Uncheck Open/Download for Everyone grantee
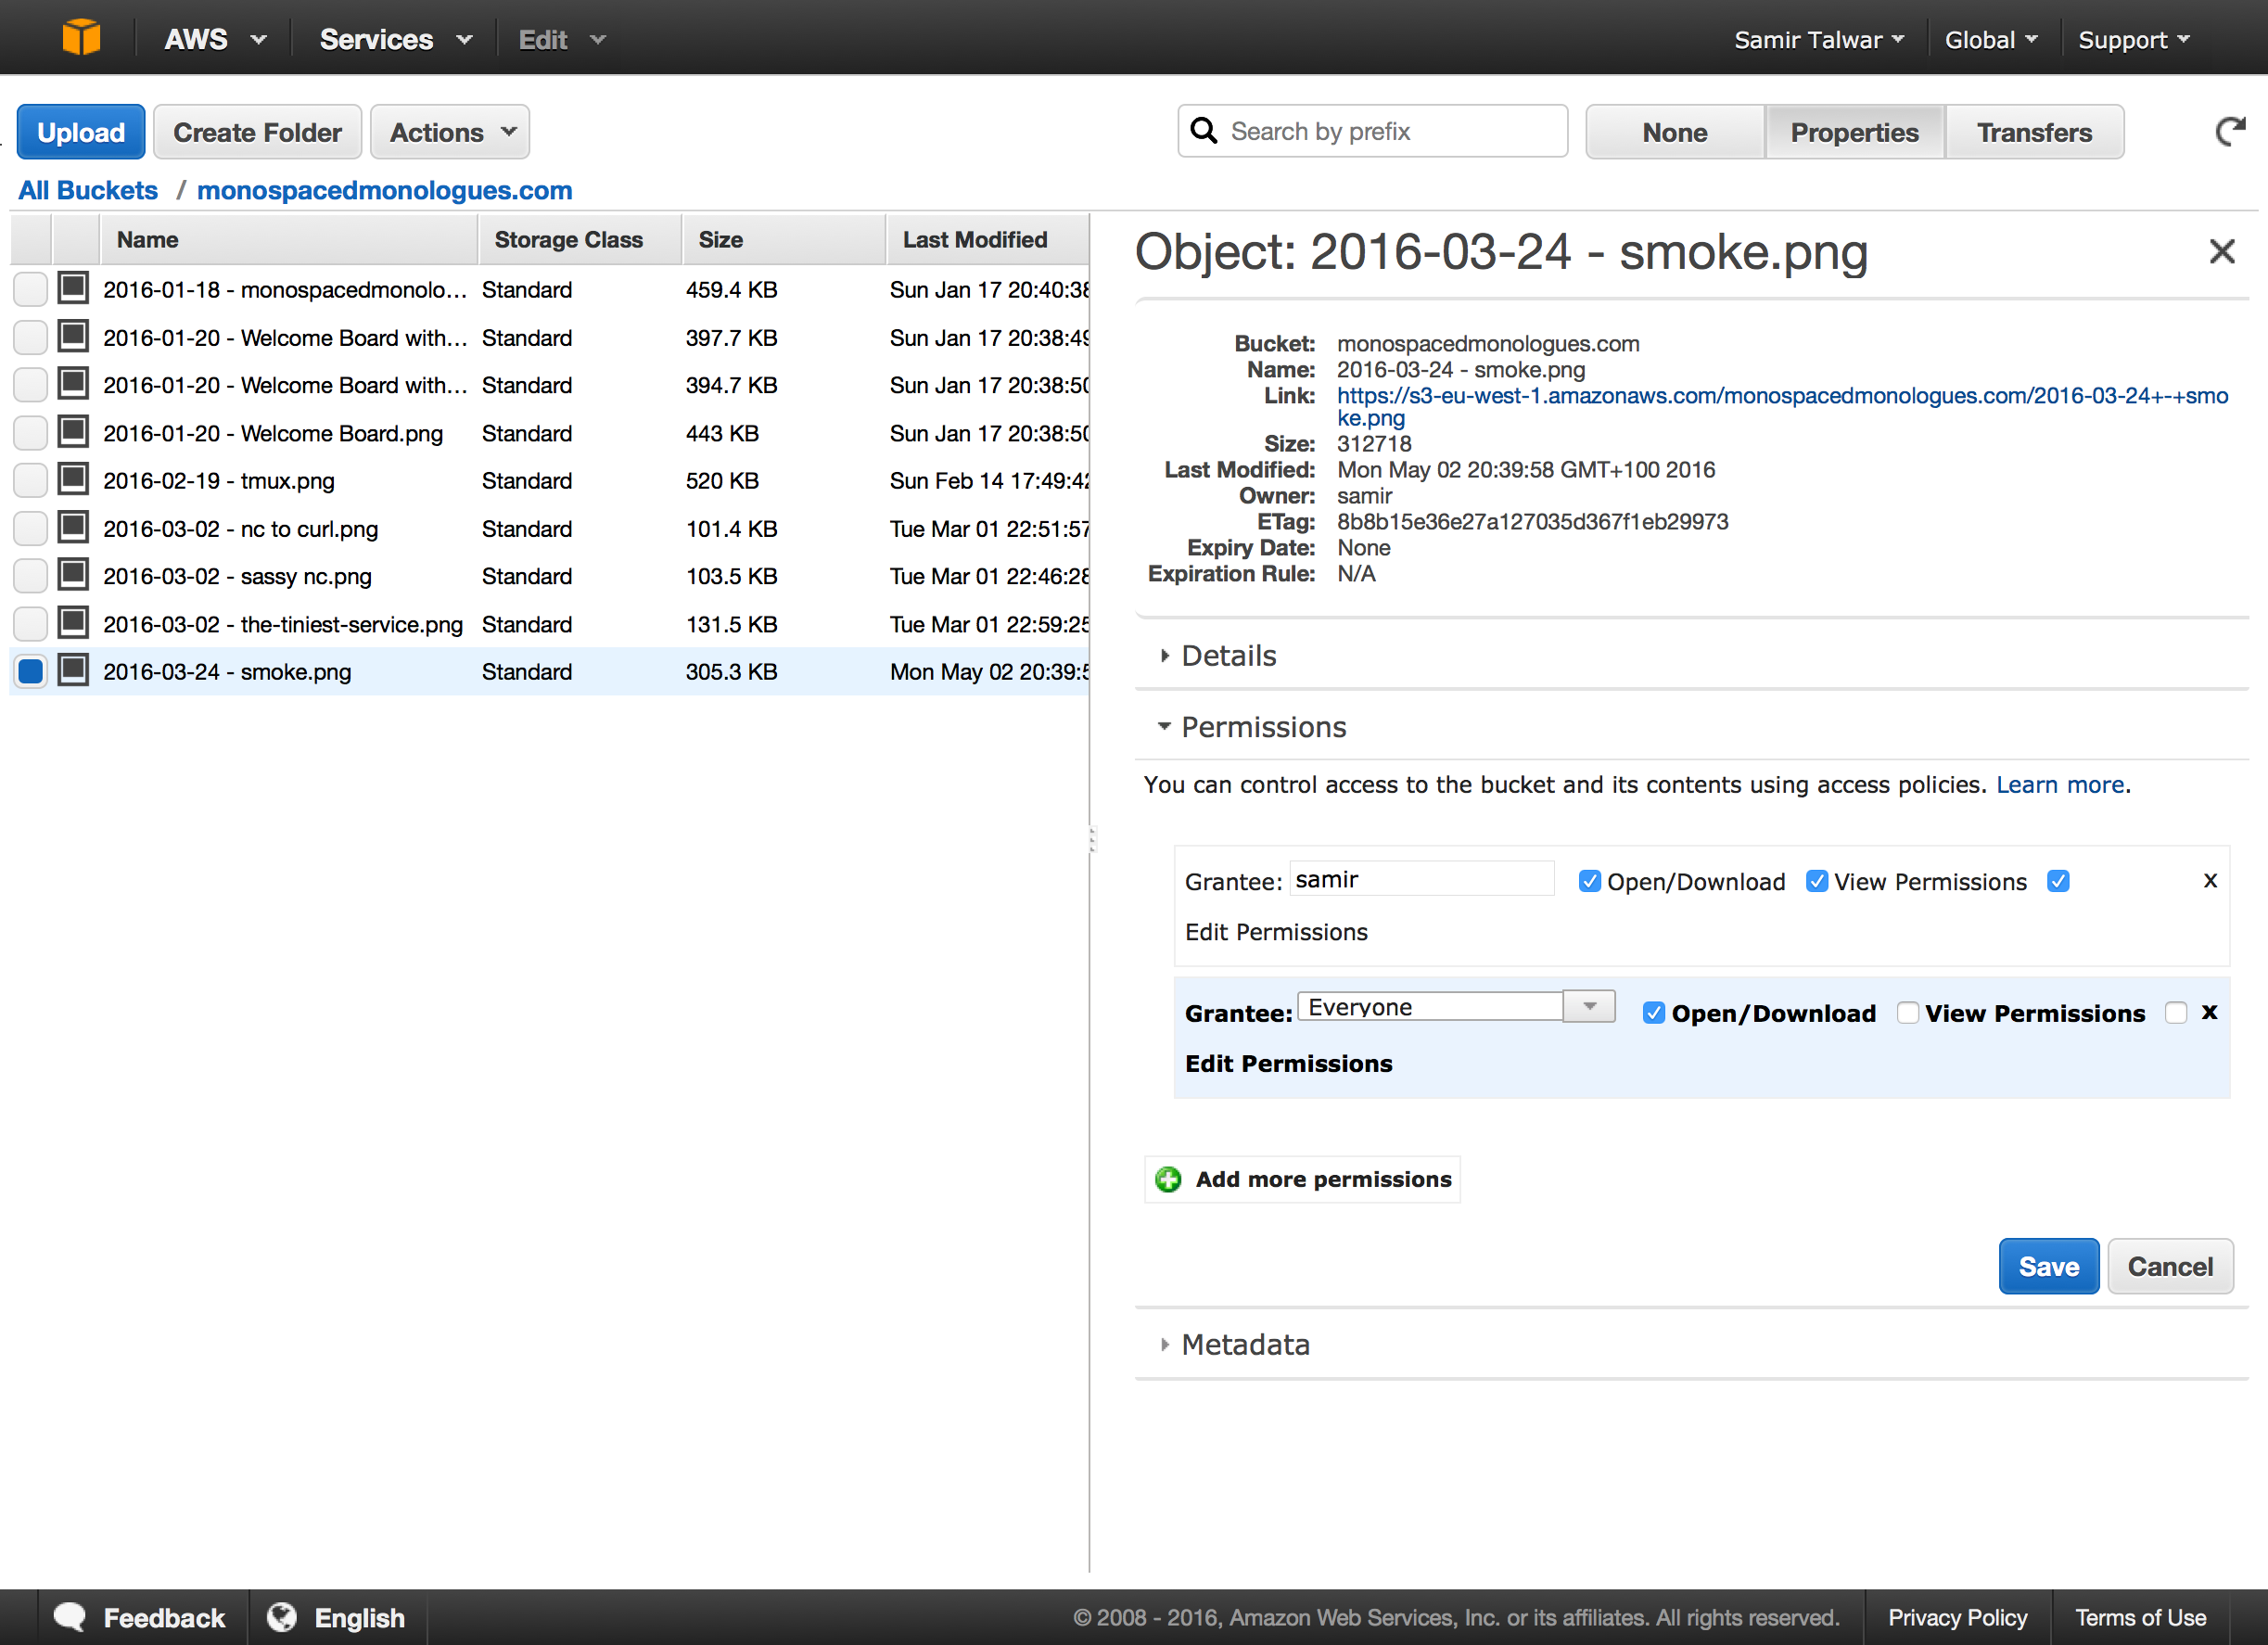2268x1645 pixels. (x=1654, y=1013)
